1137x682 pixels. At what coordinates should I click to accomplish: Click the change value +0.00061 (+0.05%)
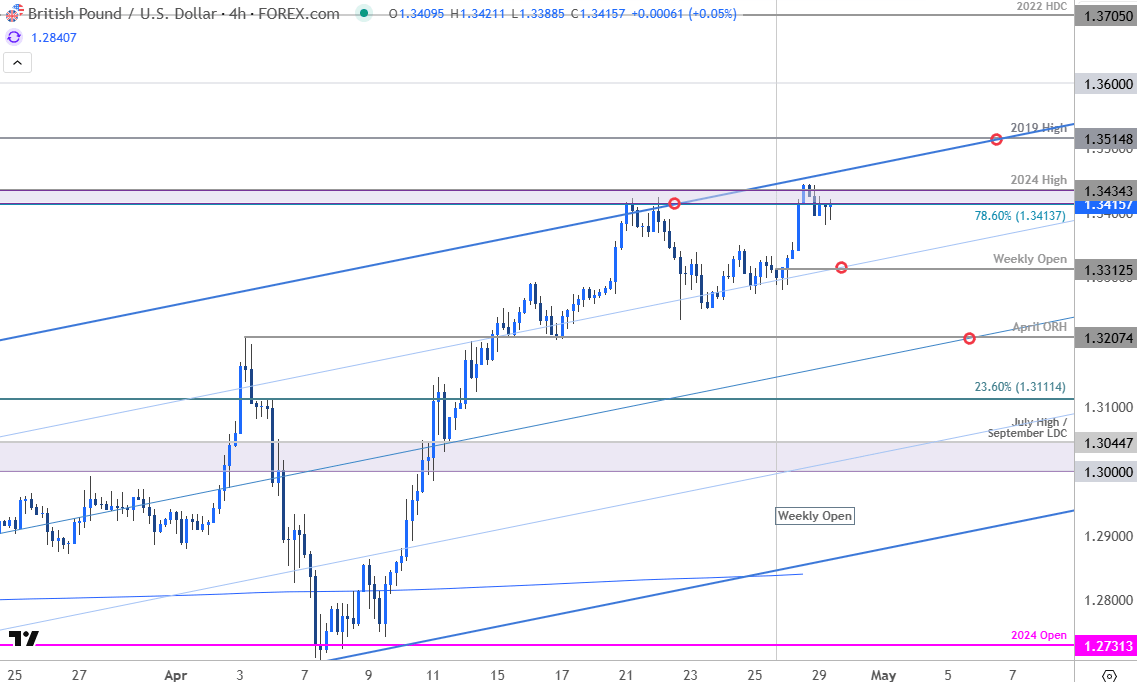coord(683,14)
